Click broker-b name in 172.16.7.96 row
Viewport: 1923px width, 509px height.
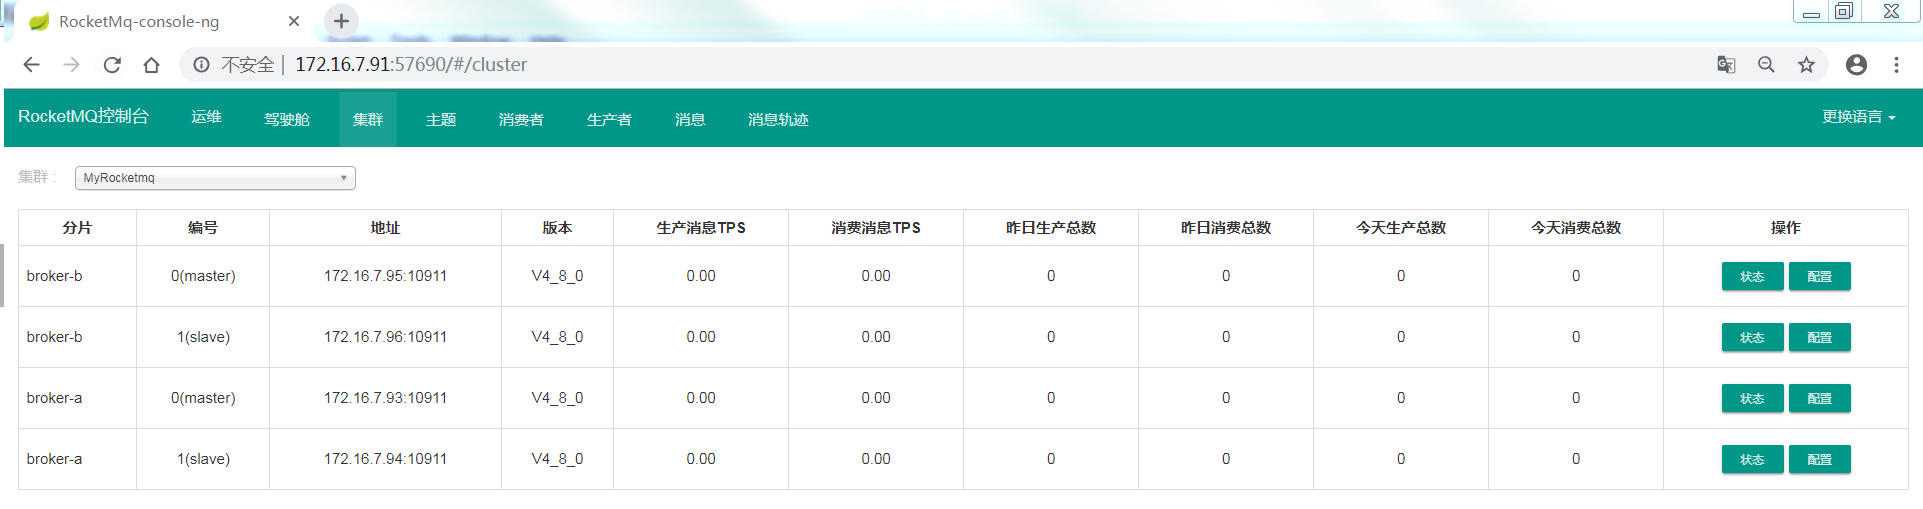pos(54,337)
